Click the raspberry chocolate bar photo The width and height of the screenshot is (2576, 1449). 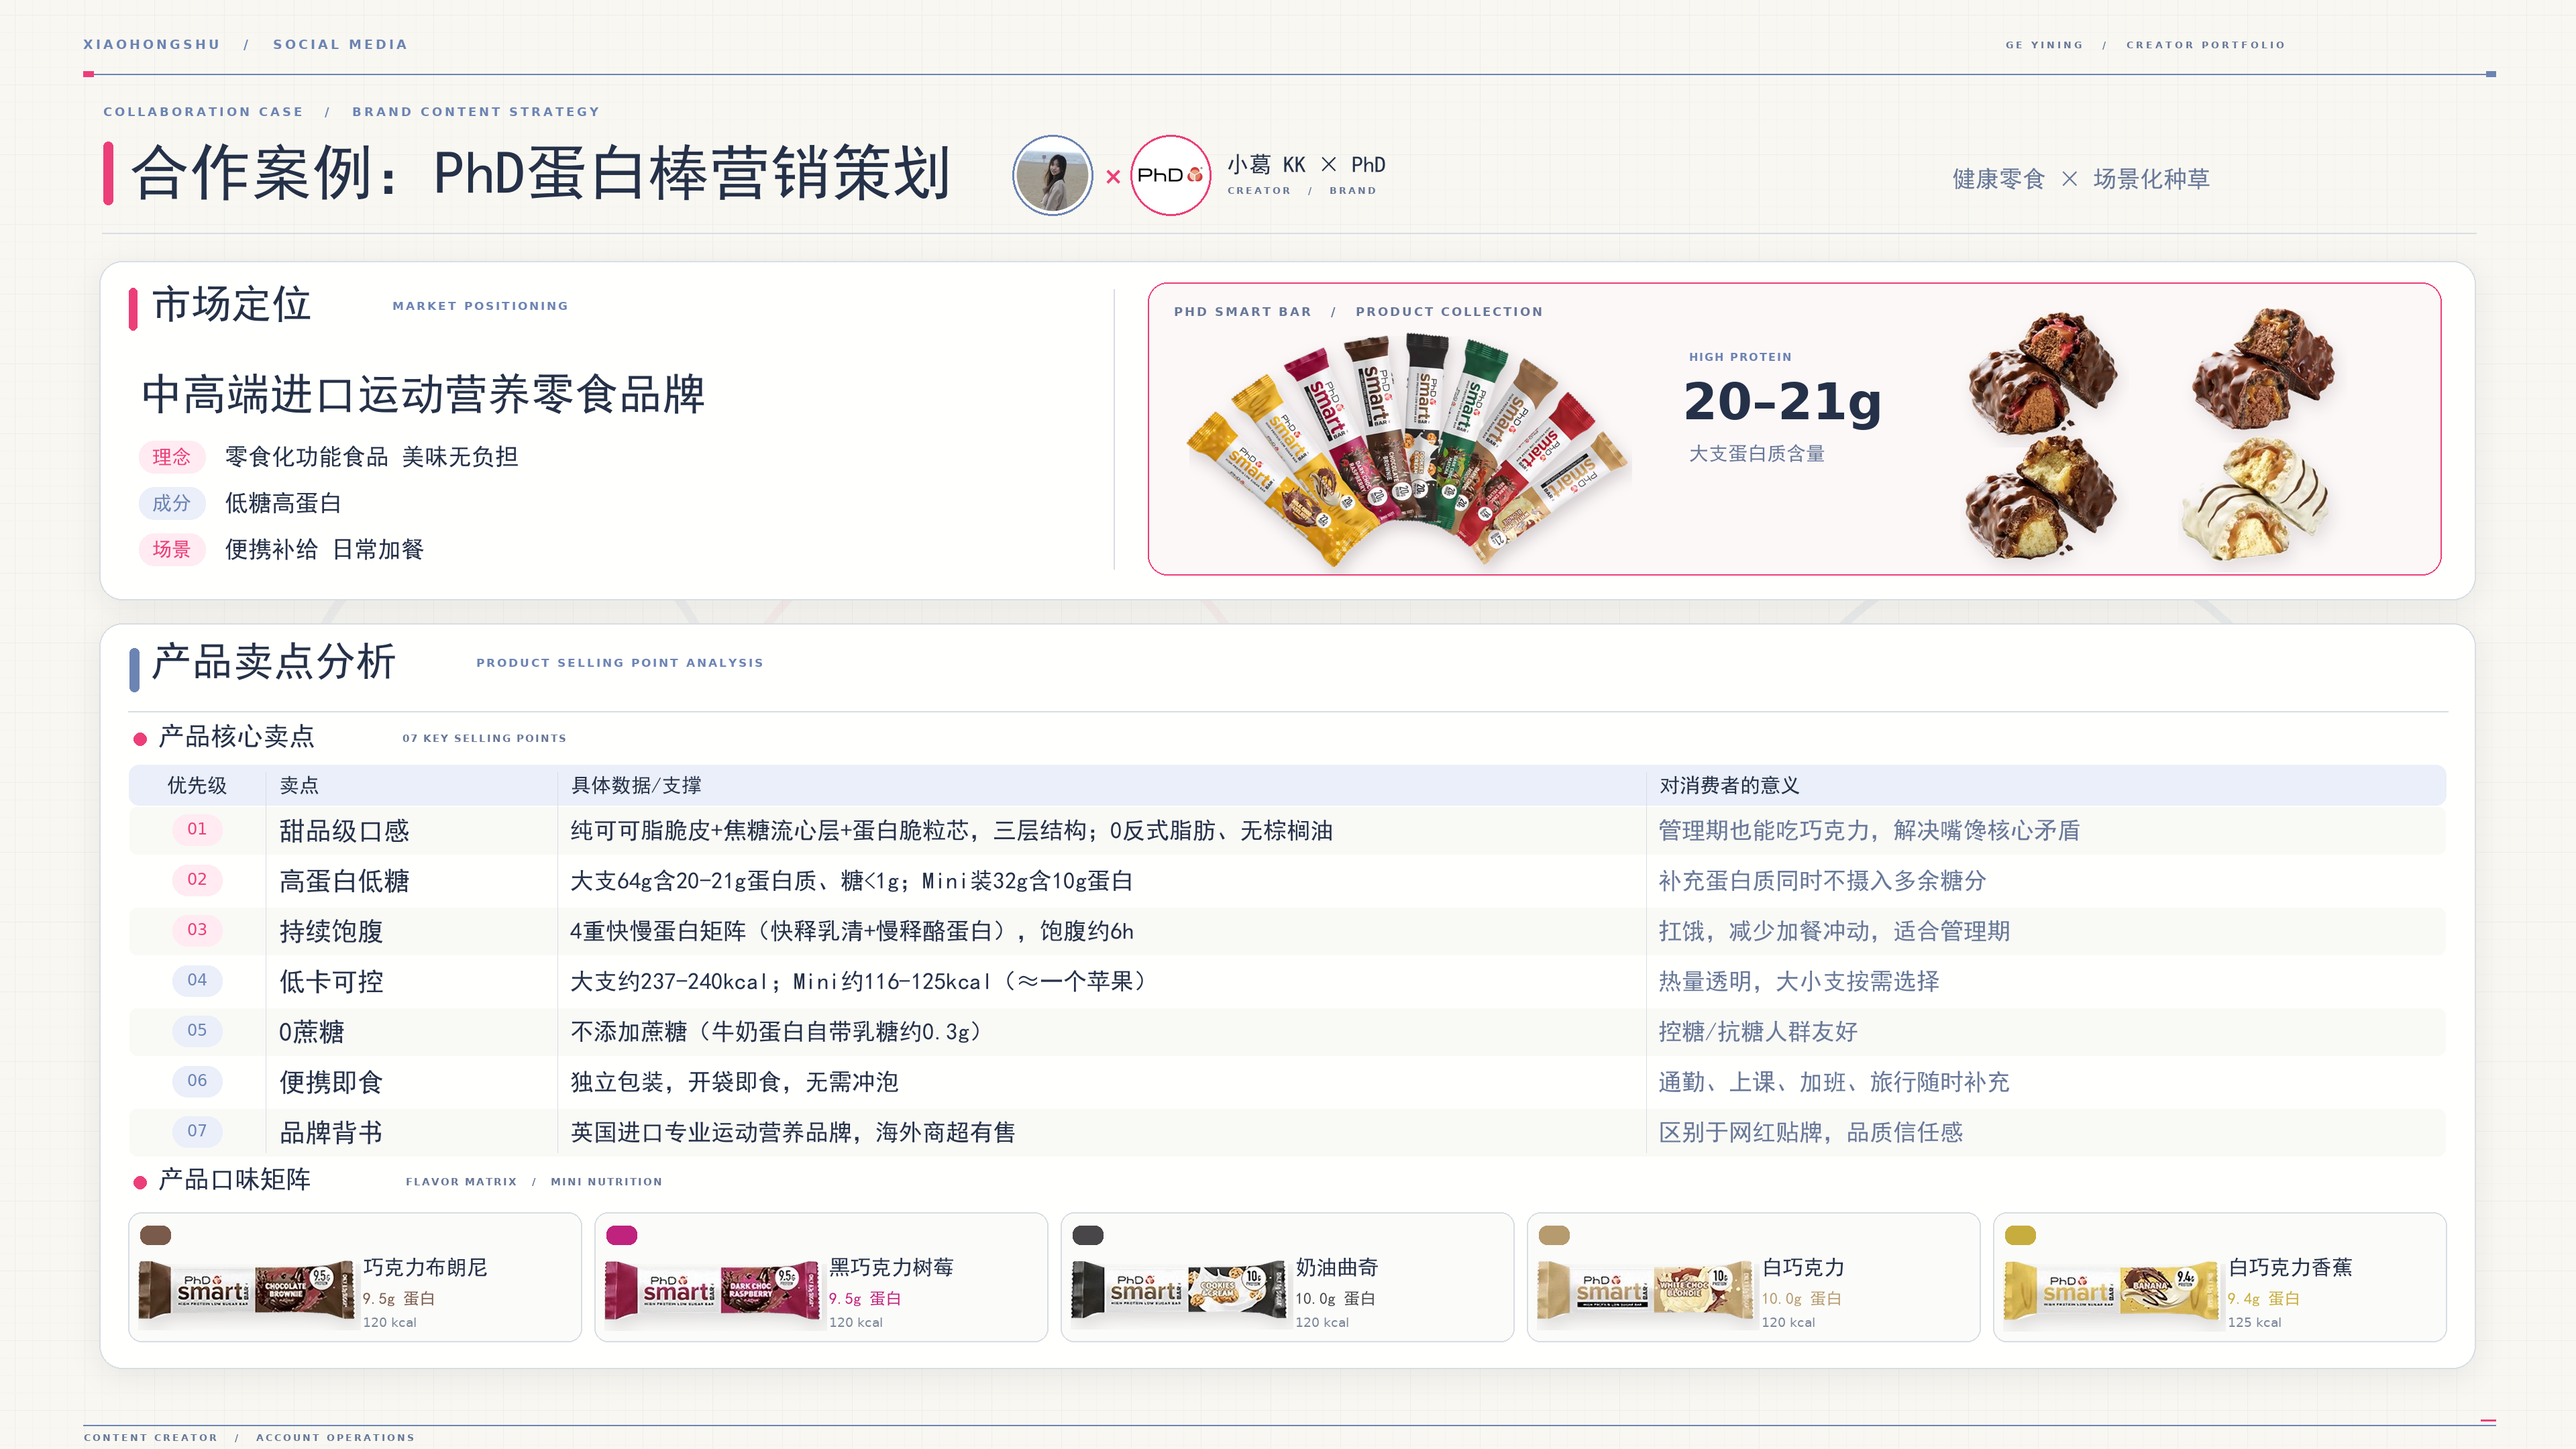pos(2042,373)
